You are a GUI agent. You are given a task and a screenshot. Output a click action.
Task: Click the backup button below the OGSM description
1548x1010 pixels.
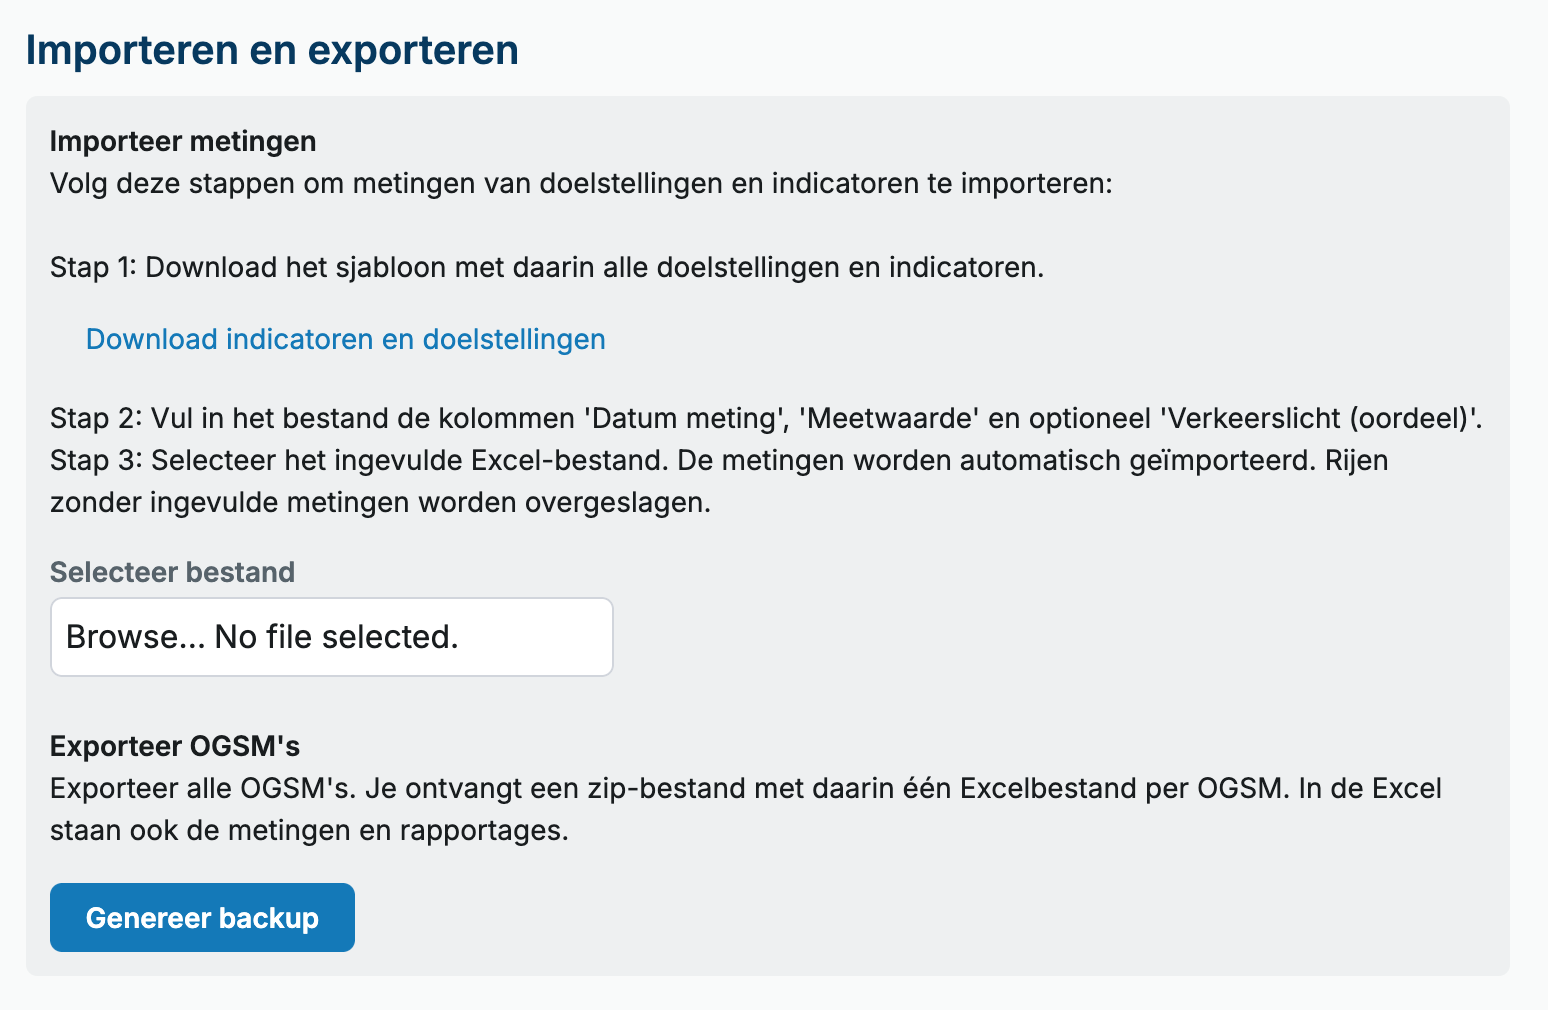[202, 916]
